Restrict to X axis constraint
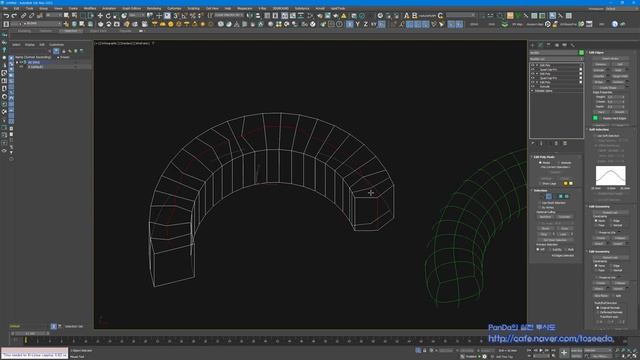 350,24
